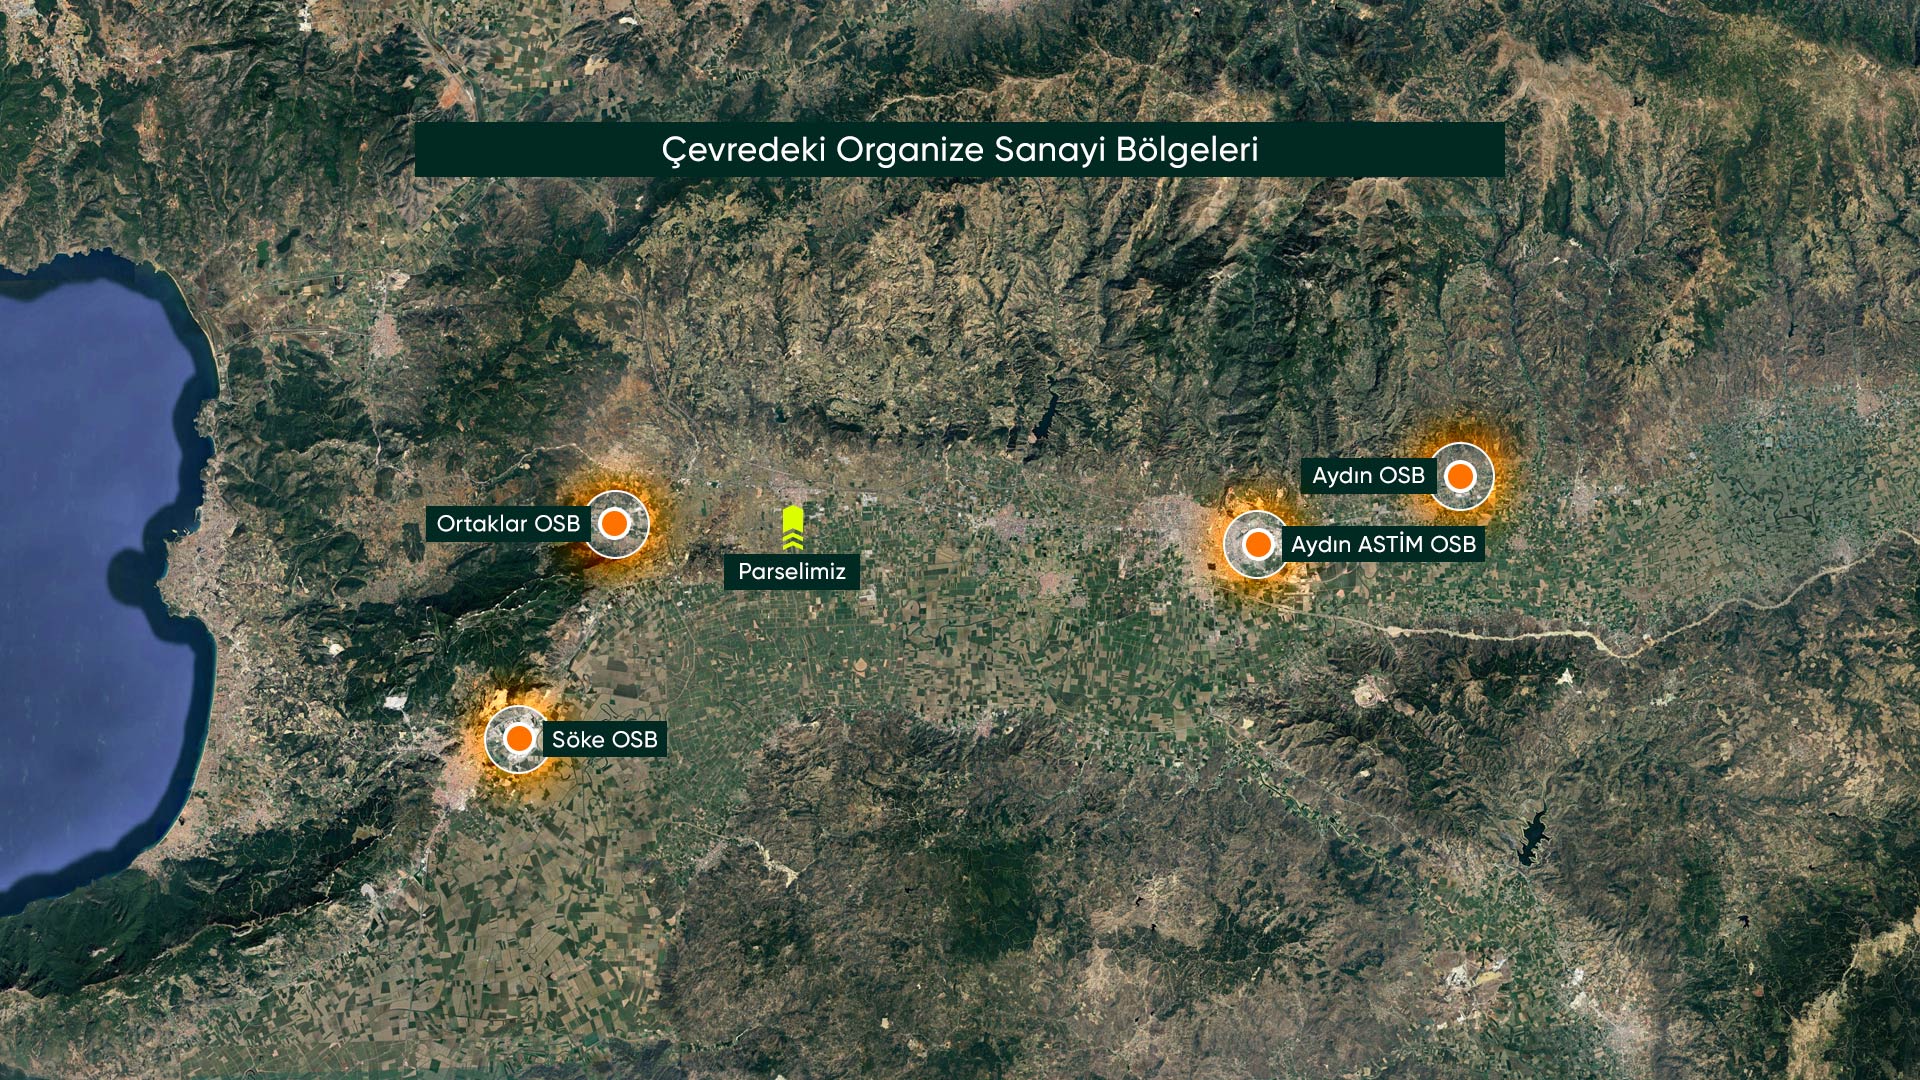This screenshot has width=1920, height=1080.
Task: Click the Ortaklar OSB orange marker
Action: point(614,523)
